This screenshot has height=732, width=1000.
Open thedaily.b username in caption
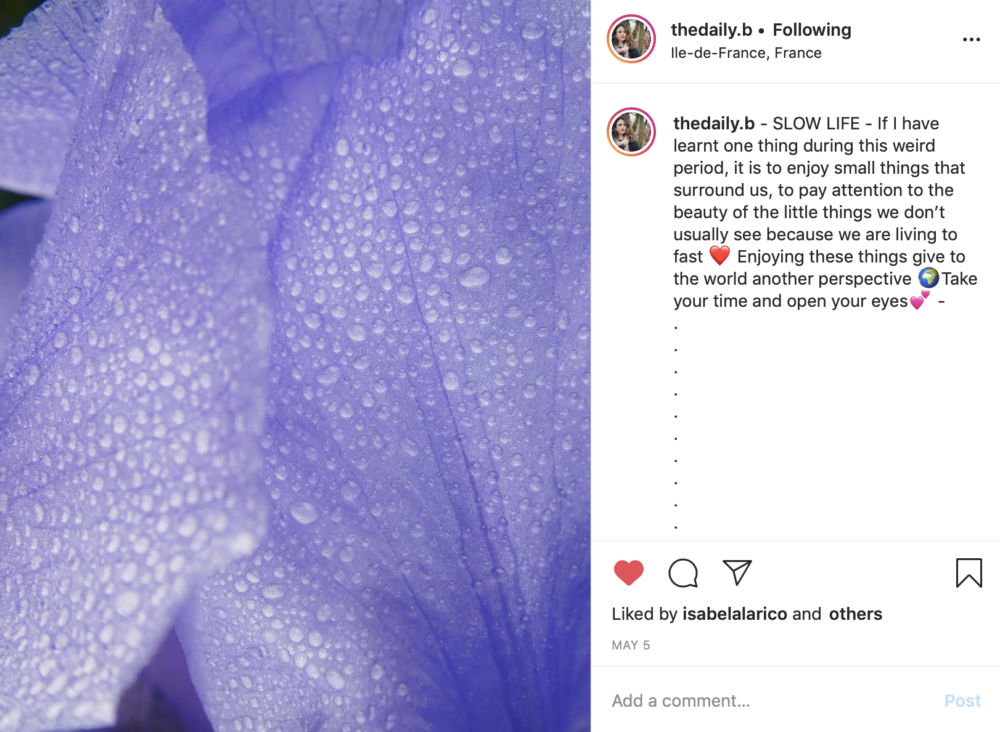tap(714, 123)
